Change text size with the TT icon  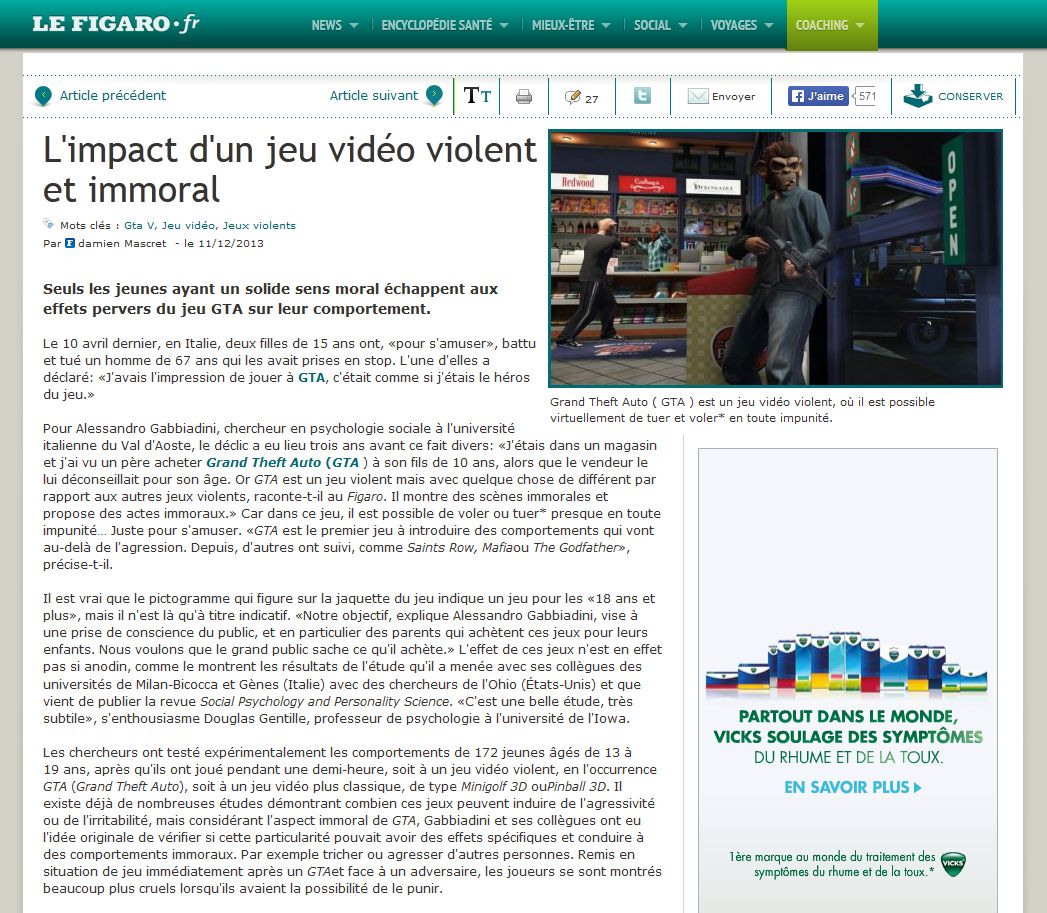click(x=477, y=96)
